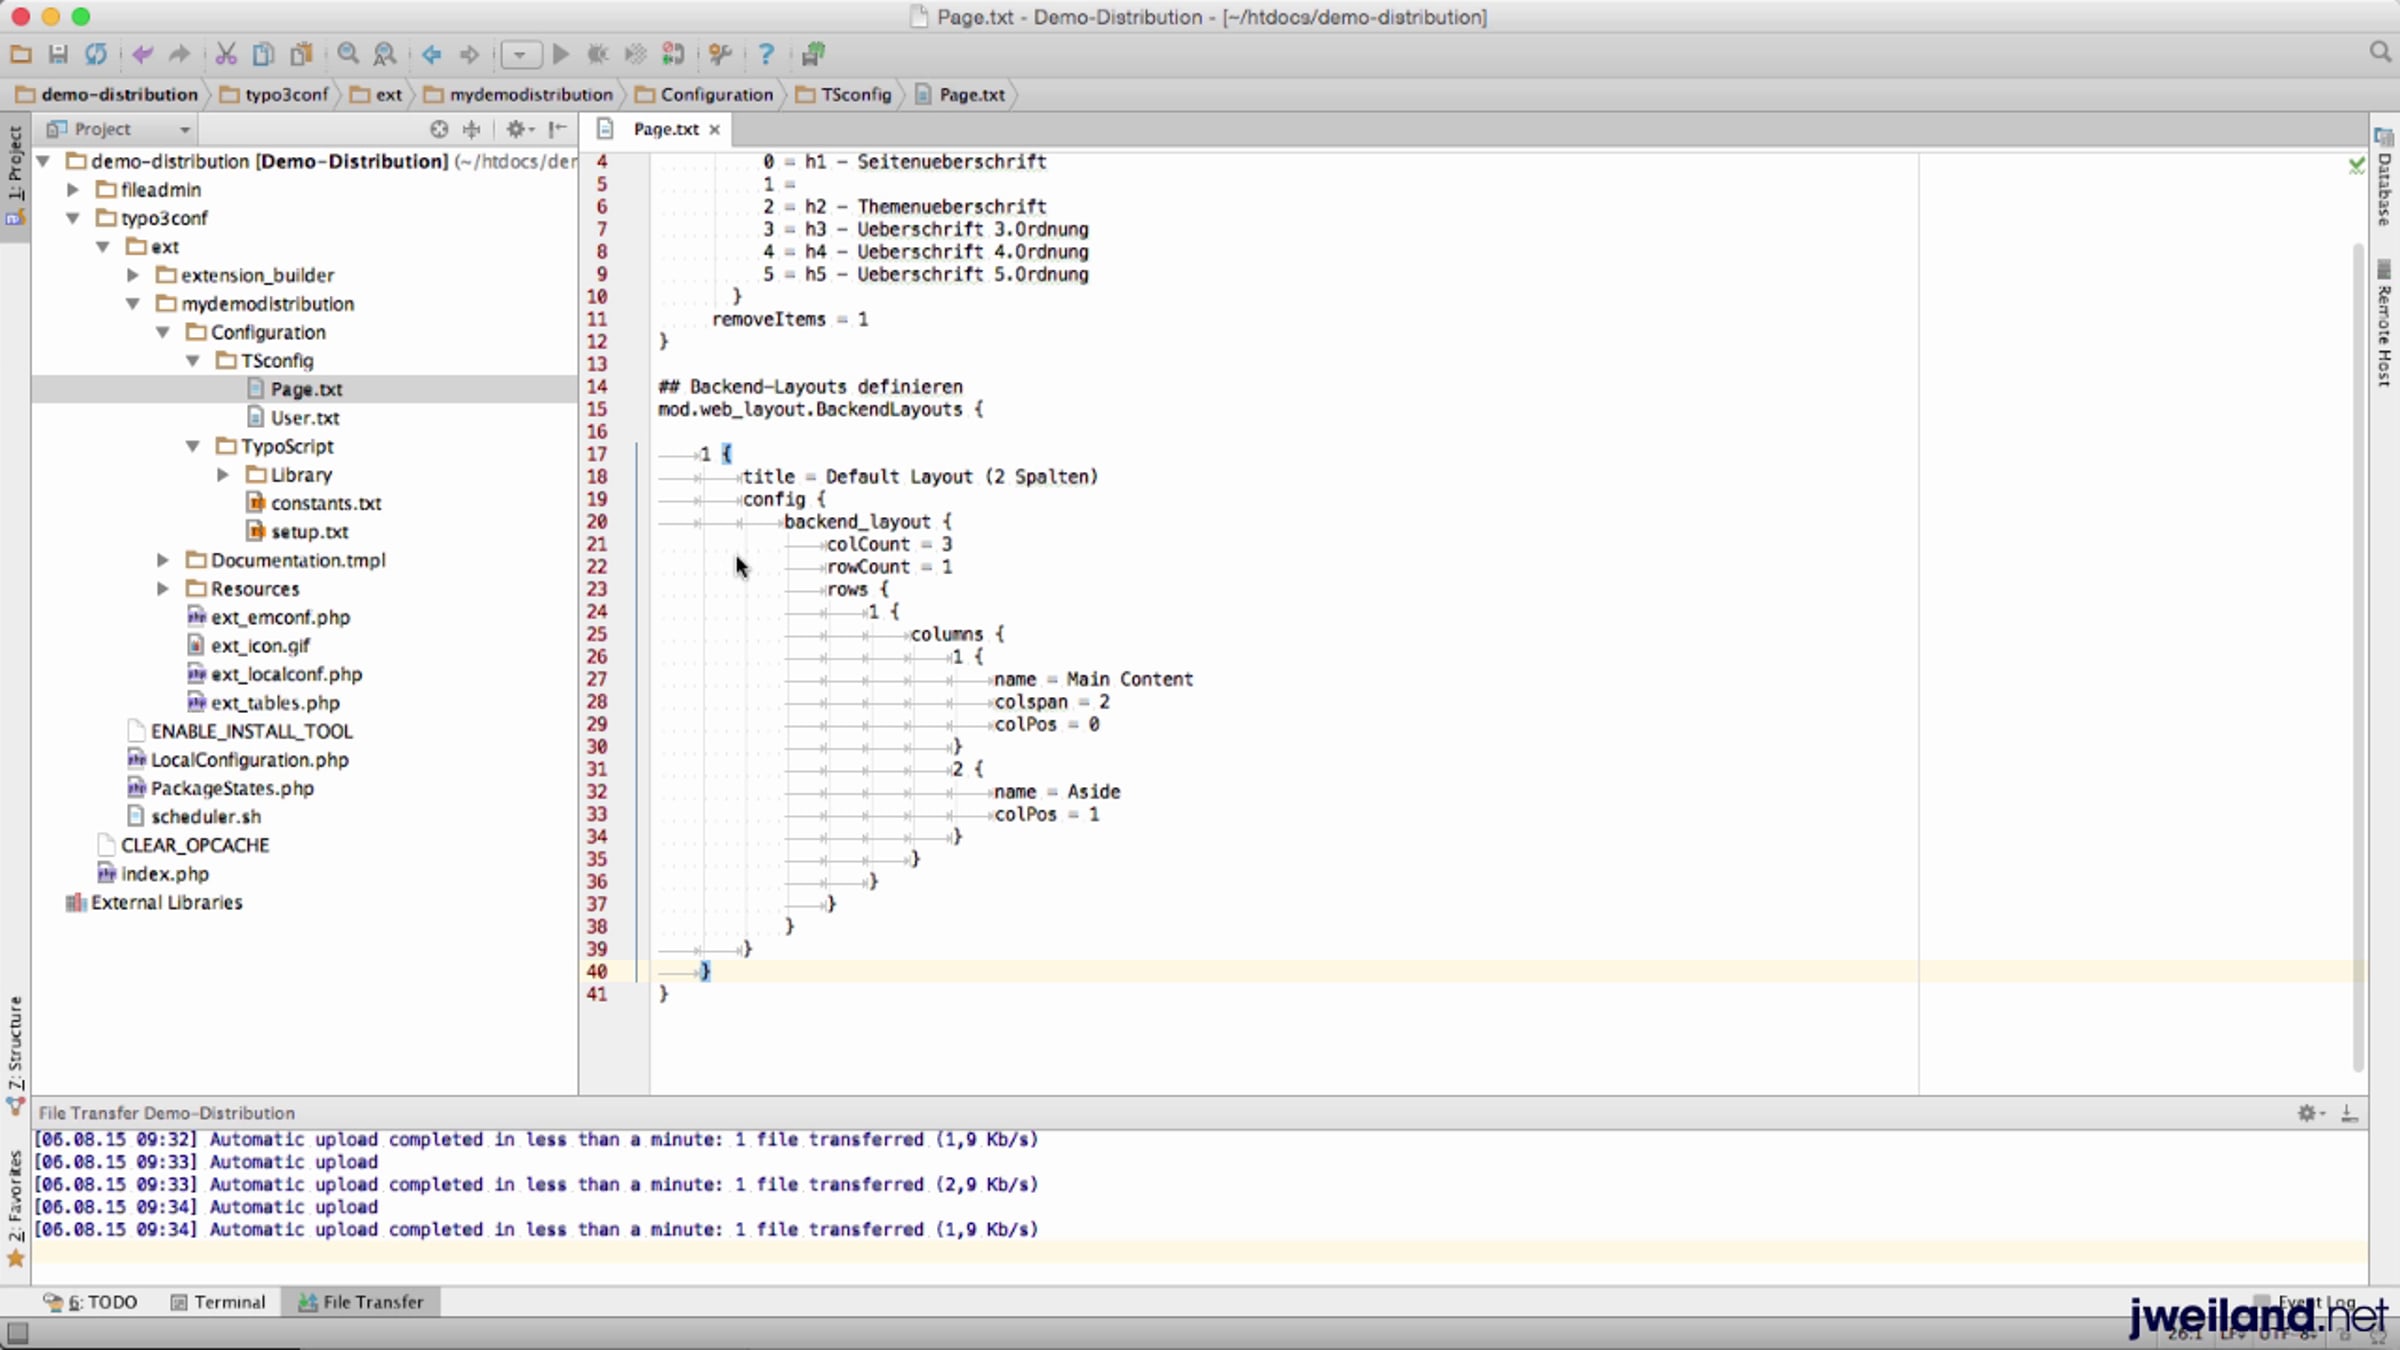Hide the File Transfer panel
2400x1350 pixels.
point(2349,1113)
